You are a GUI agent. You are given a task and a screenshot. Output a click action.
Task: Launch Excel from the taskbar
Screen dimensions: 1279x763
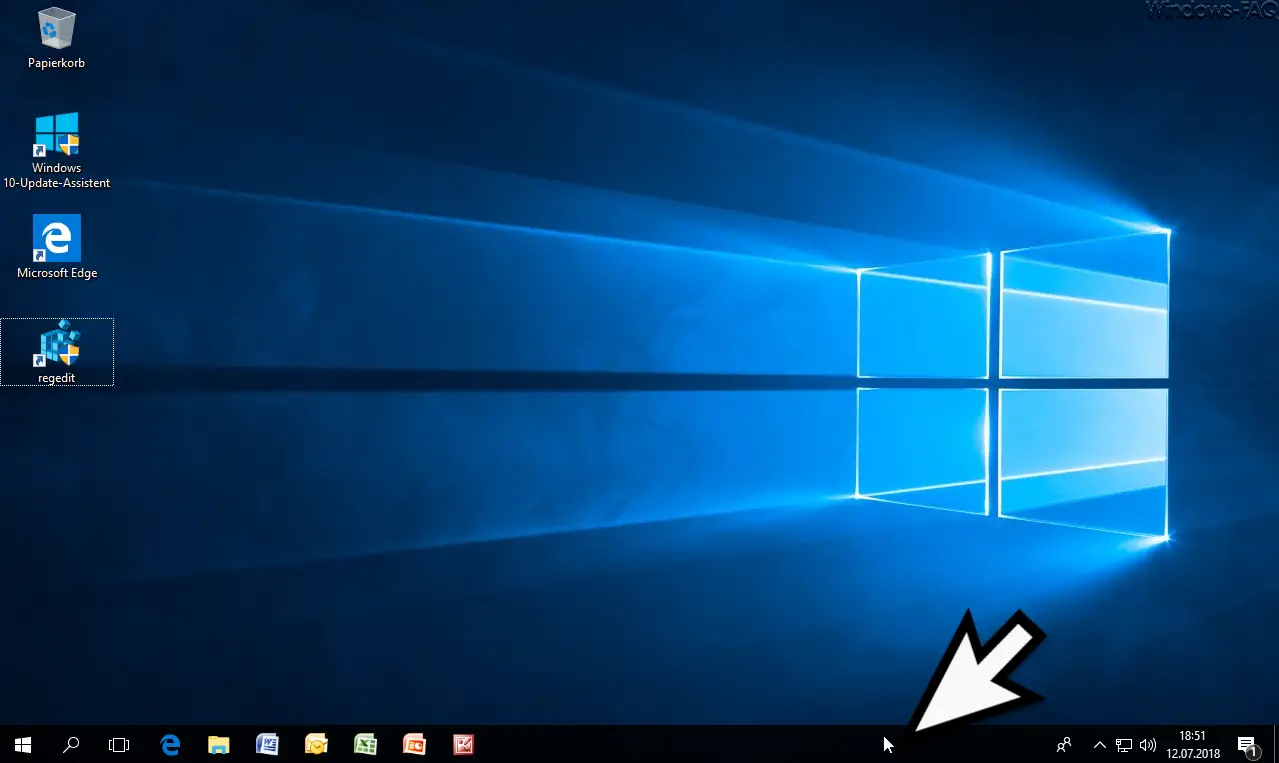pos(365,744)
